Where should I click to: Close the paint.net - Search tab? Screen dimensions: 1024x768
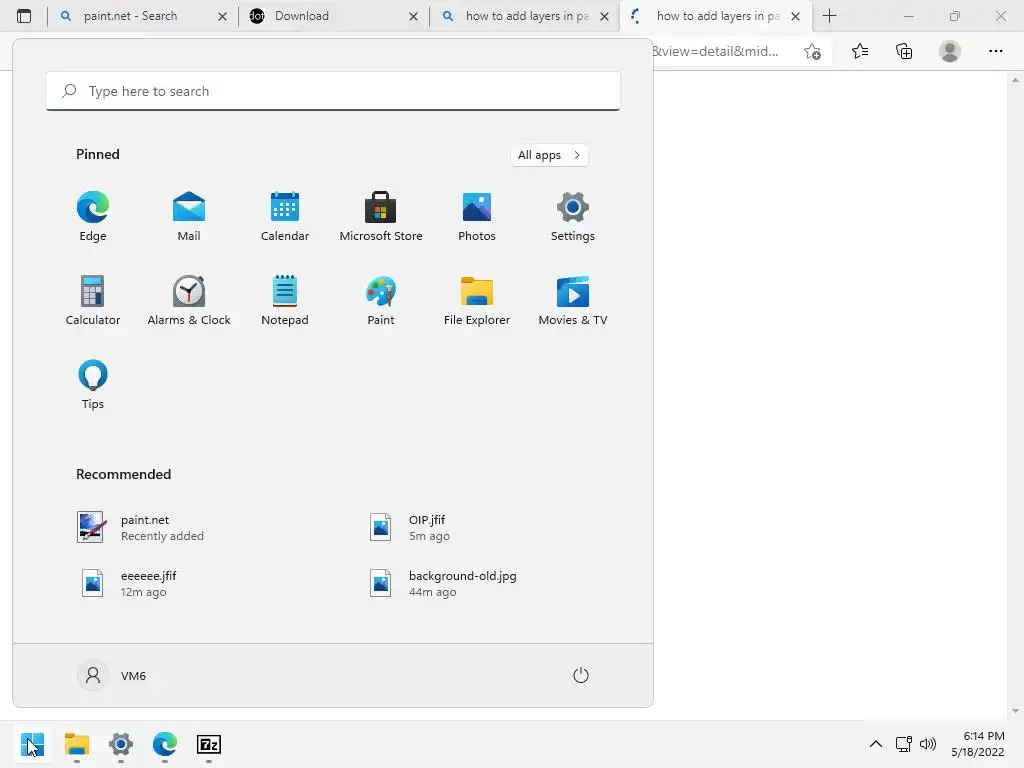pyautogui.click(x=222, y=16)
